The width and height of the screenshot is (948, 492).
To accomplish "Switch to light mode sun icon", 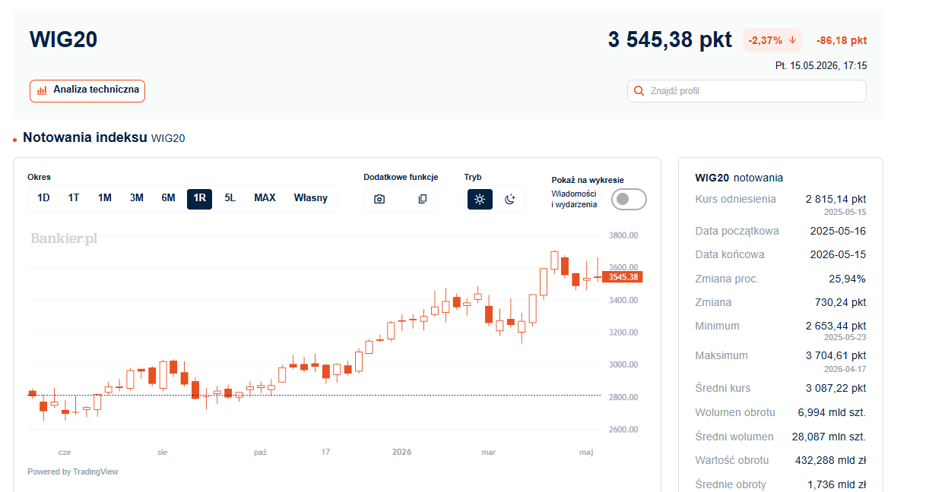I will 480,199.
